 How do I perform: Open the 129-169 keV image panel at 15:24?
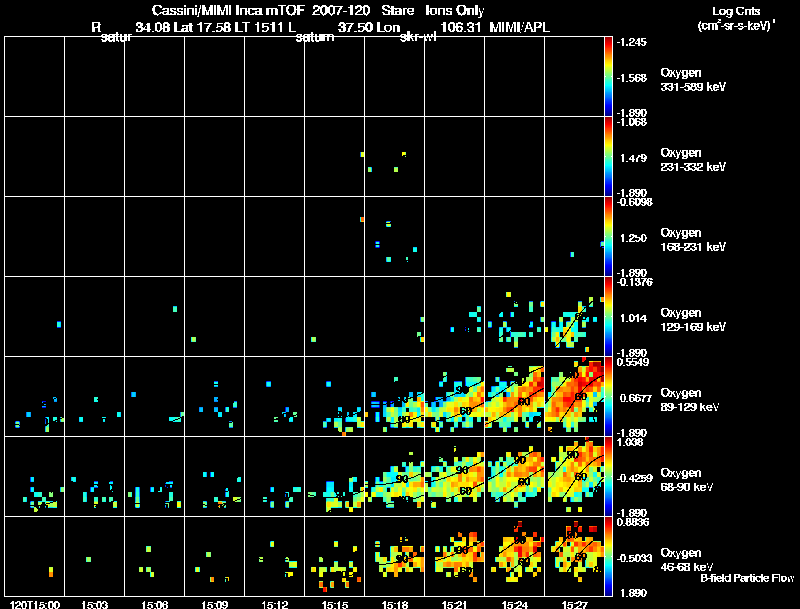(x=514, y=317)
